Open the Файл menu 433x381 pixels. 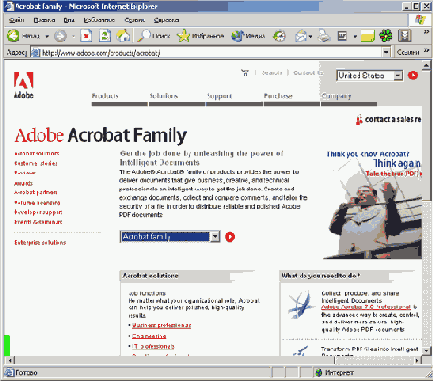16,20
